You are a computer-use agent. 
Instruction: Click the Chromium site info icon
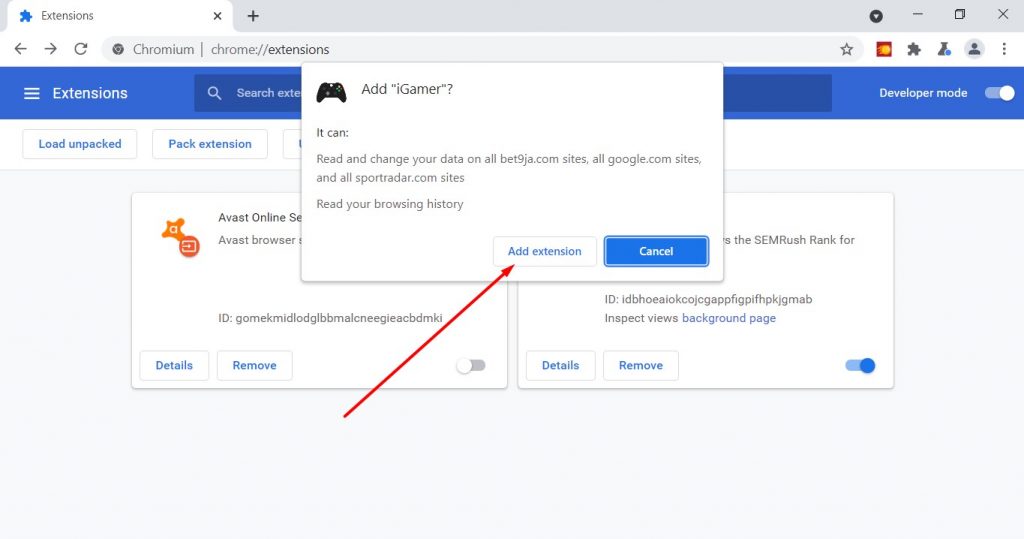(x=118, y=49)
